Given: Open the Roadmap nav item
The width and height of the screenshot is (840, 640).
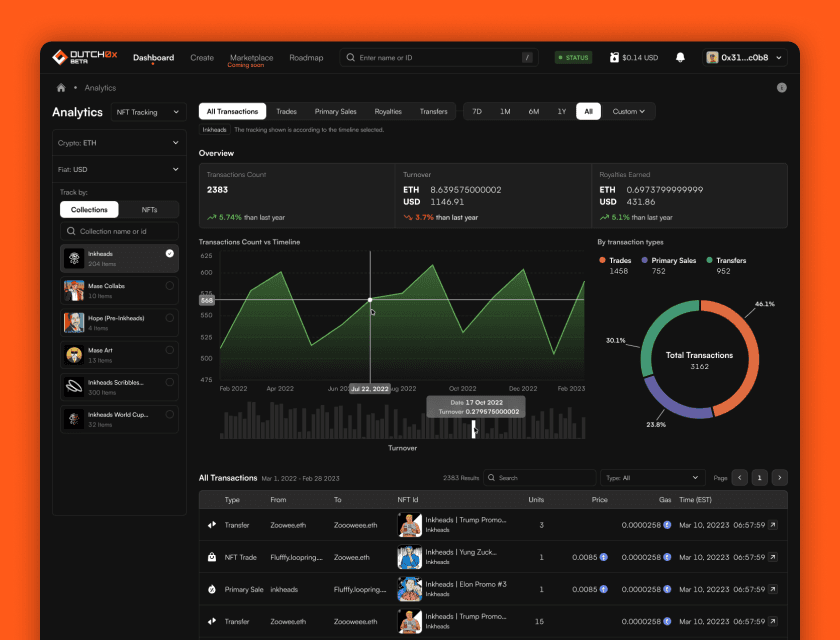Looking at the screenshot, I should click(x=306, y=57).
